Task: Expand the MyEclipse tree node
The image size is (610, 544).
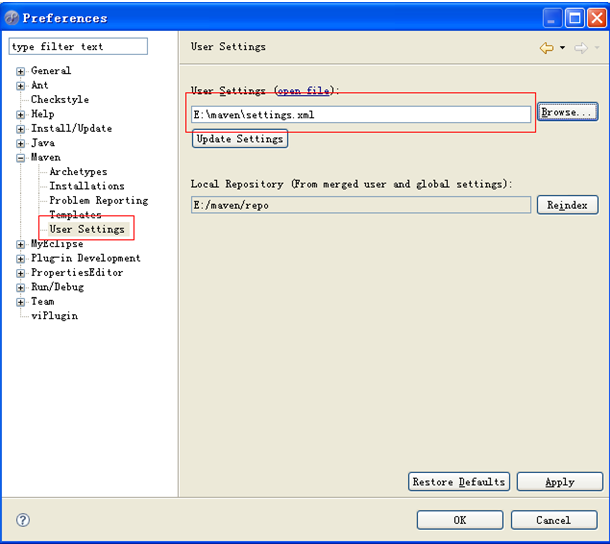Action: 21,244
